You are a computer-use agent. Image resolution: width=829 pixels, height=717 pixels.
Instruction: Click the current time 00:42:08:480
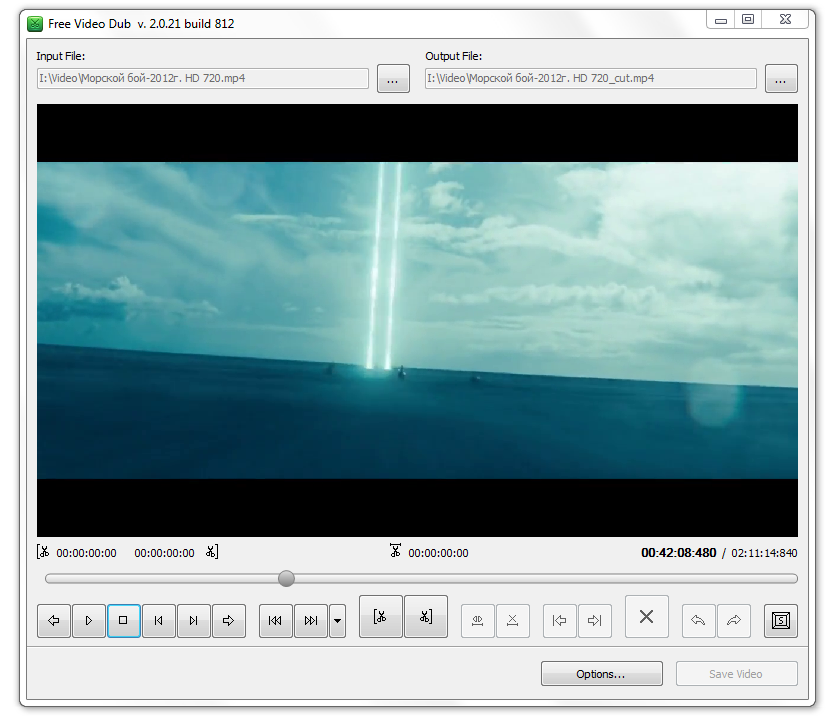pyautogui.click(x=678, y=553)
